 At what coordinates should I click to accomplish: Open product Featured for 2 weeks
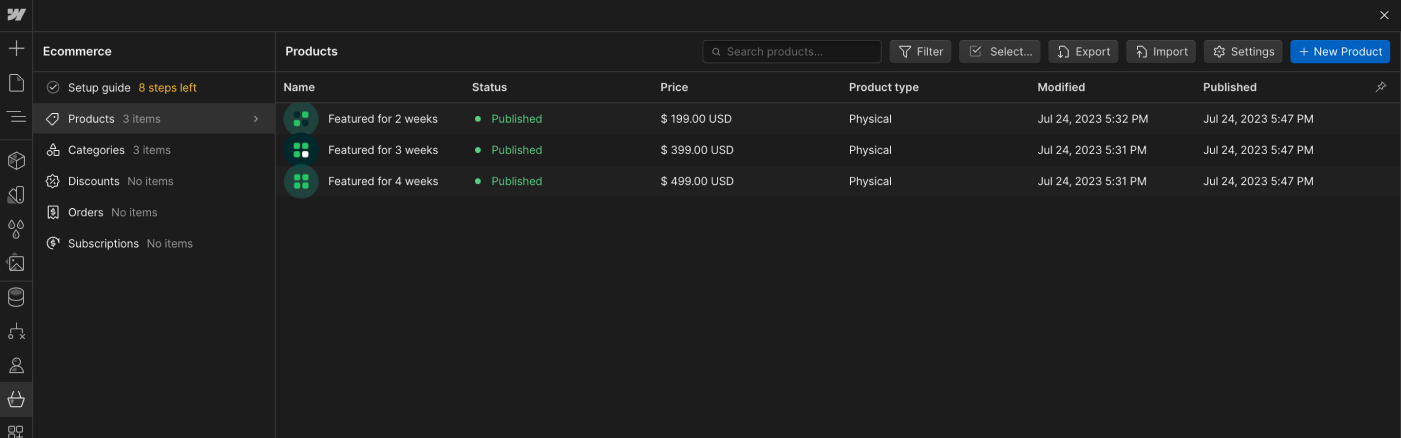383,119
